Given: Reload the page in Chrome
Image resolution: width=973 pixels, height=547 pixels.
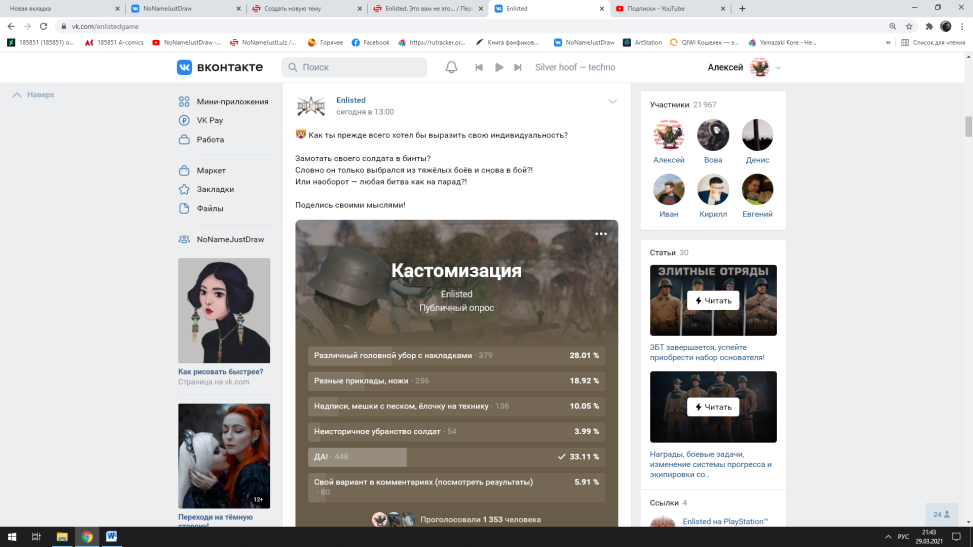Looking at the screenshot, I should (x=43, y=26).
